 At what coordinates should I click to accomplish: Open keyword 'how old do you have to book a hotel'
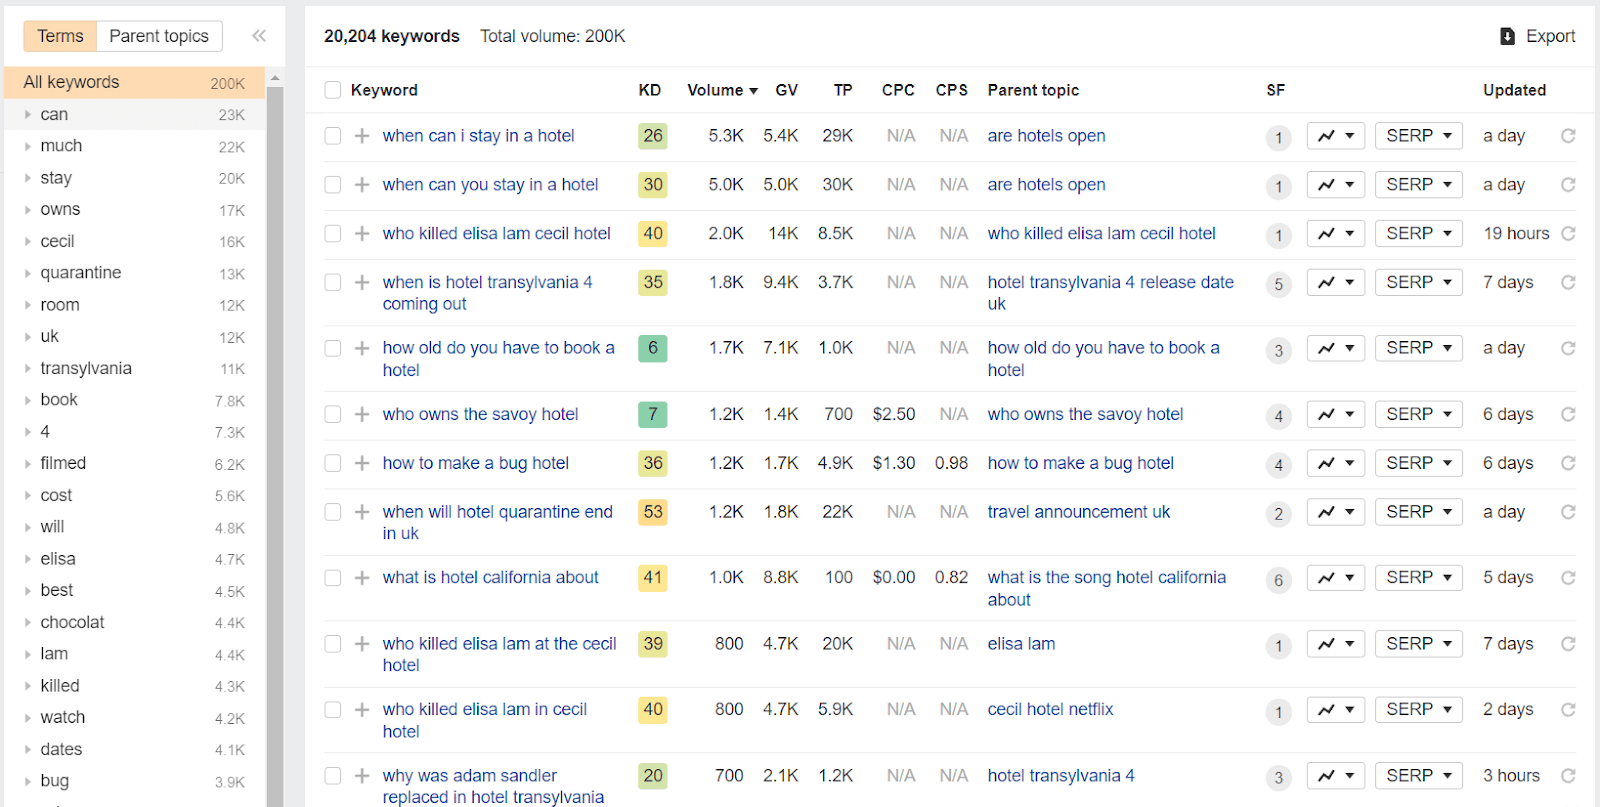498,359
